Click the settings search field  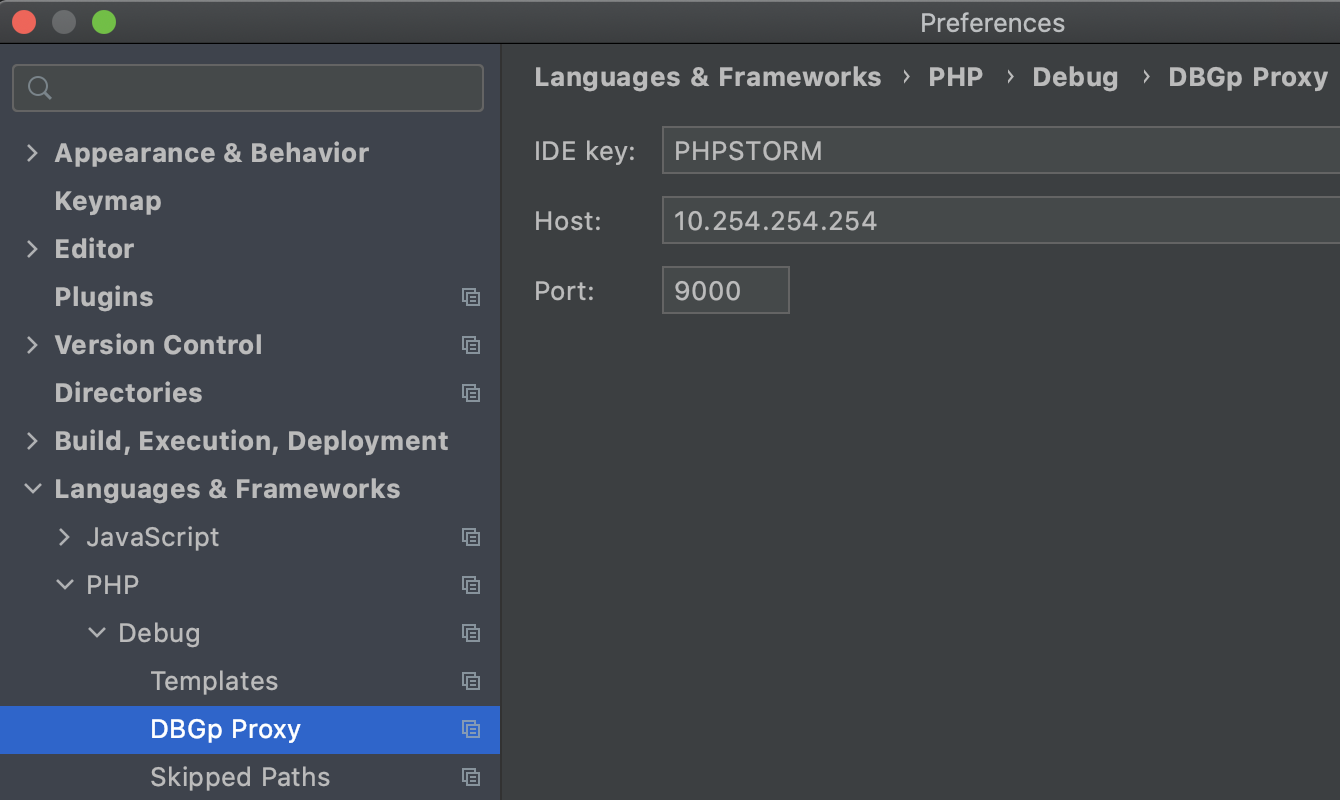tap(248, 88)
